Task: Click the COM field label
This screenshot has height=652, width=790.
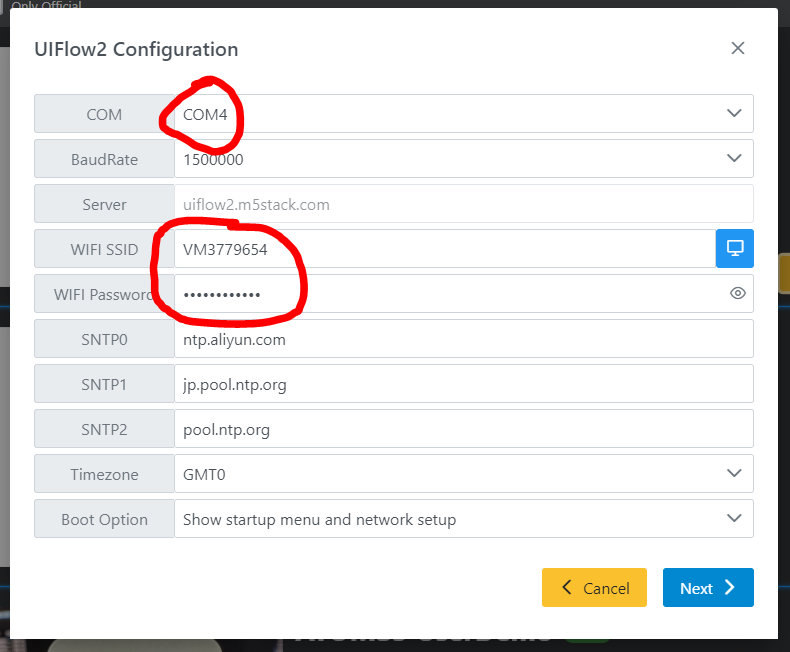Action: pyautogui.click(x=104, y=114)
